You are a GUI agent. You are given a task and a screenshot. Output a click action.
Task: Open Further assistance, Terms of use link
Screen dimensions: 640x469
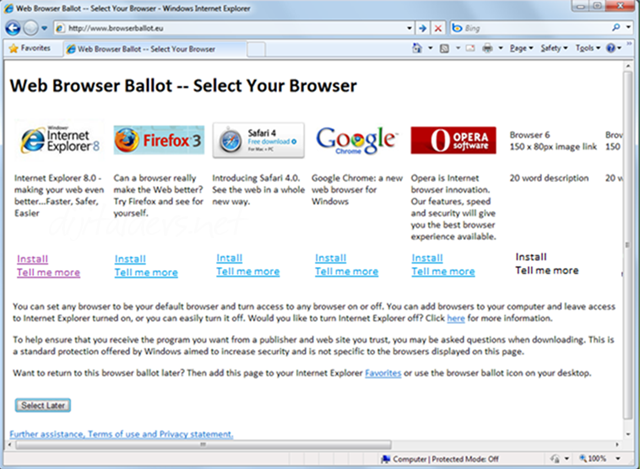tap(121, 434)
